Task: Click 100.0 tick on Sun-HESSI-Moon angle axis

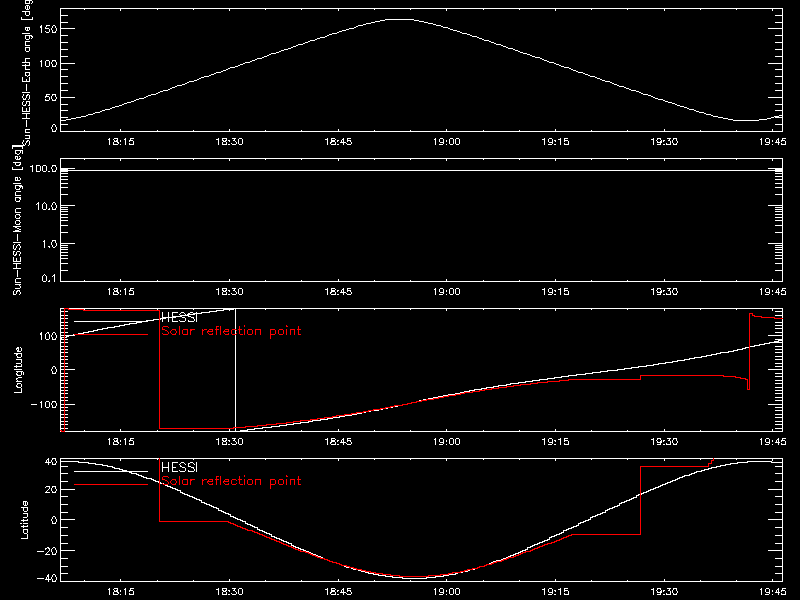Action: (x=43, y=168)
